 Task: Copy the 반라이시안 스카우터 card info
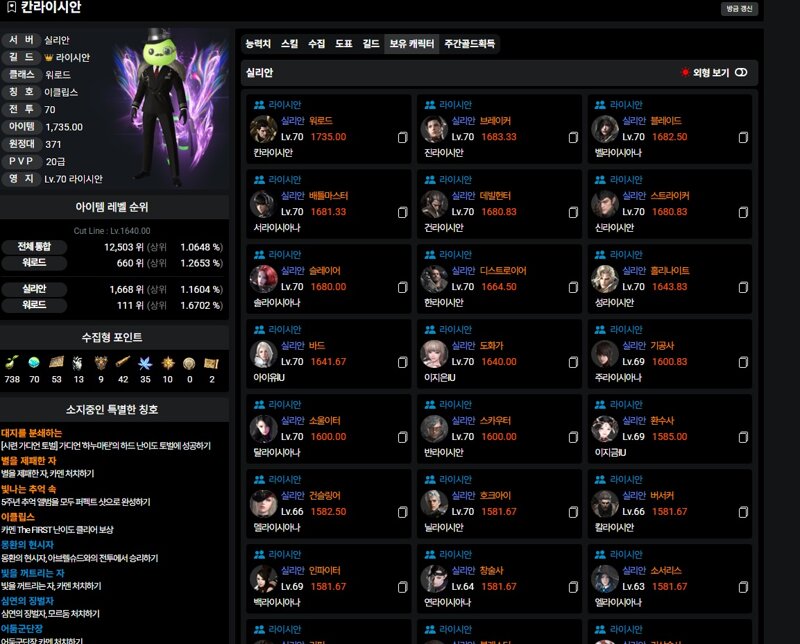(x=573, y=437)
